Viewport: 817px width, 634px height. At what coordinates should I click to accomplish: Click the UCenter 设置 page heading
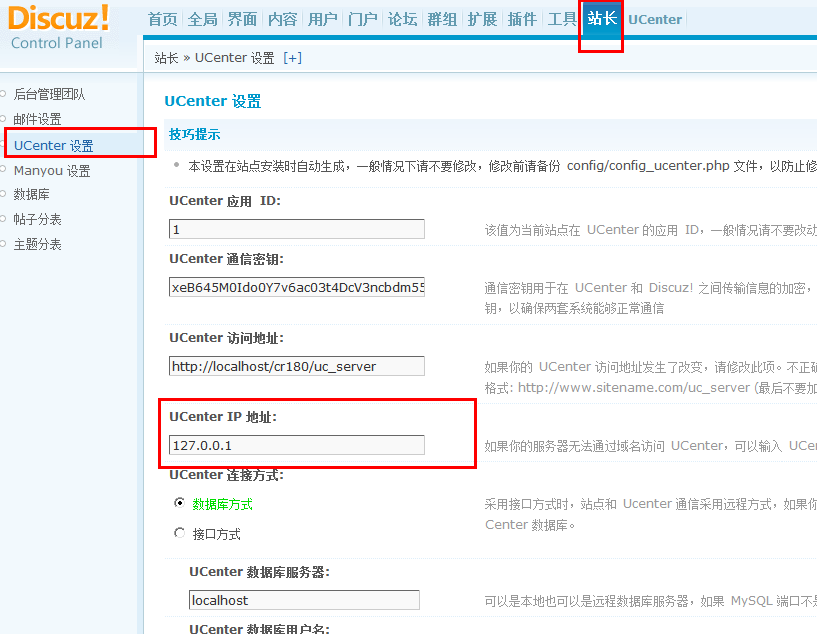(213, 101)
